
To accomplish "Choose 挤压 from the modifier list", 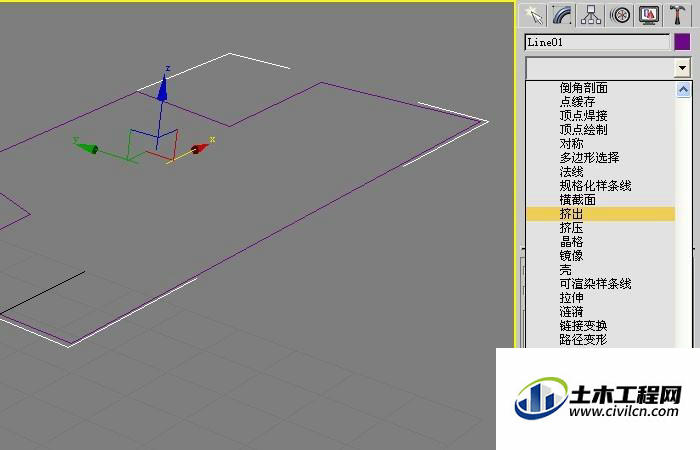I will click(x=571, y=228).
